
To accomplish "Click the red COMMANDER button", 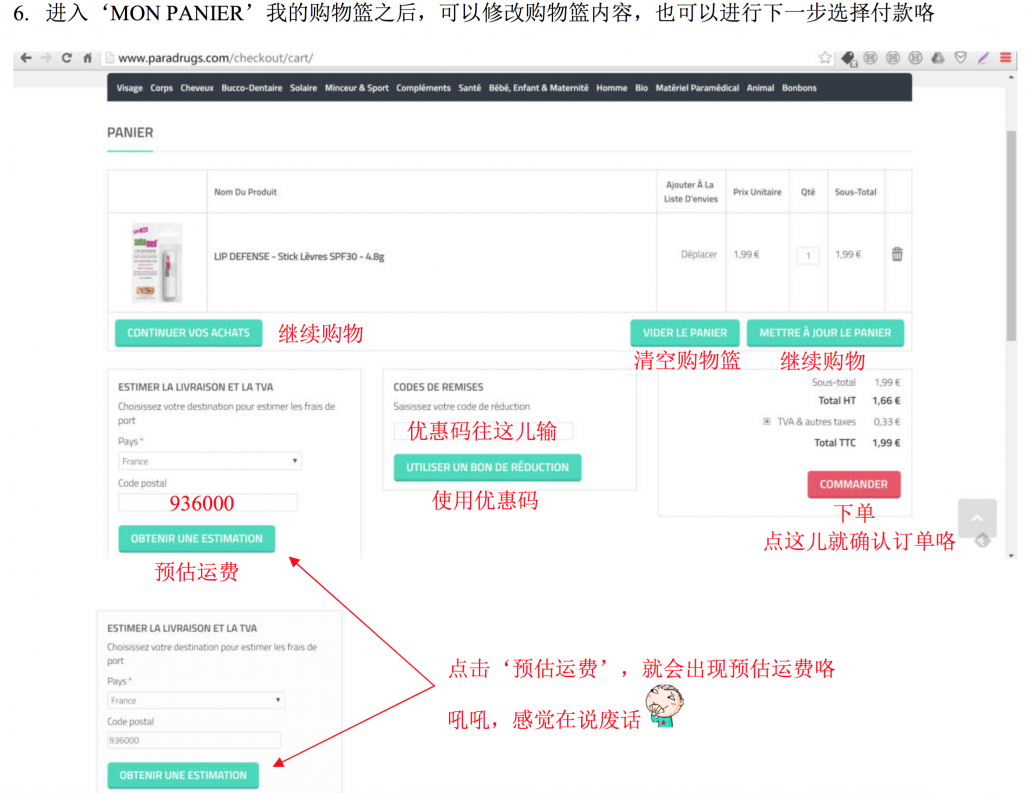I will point(853,484).
